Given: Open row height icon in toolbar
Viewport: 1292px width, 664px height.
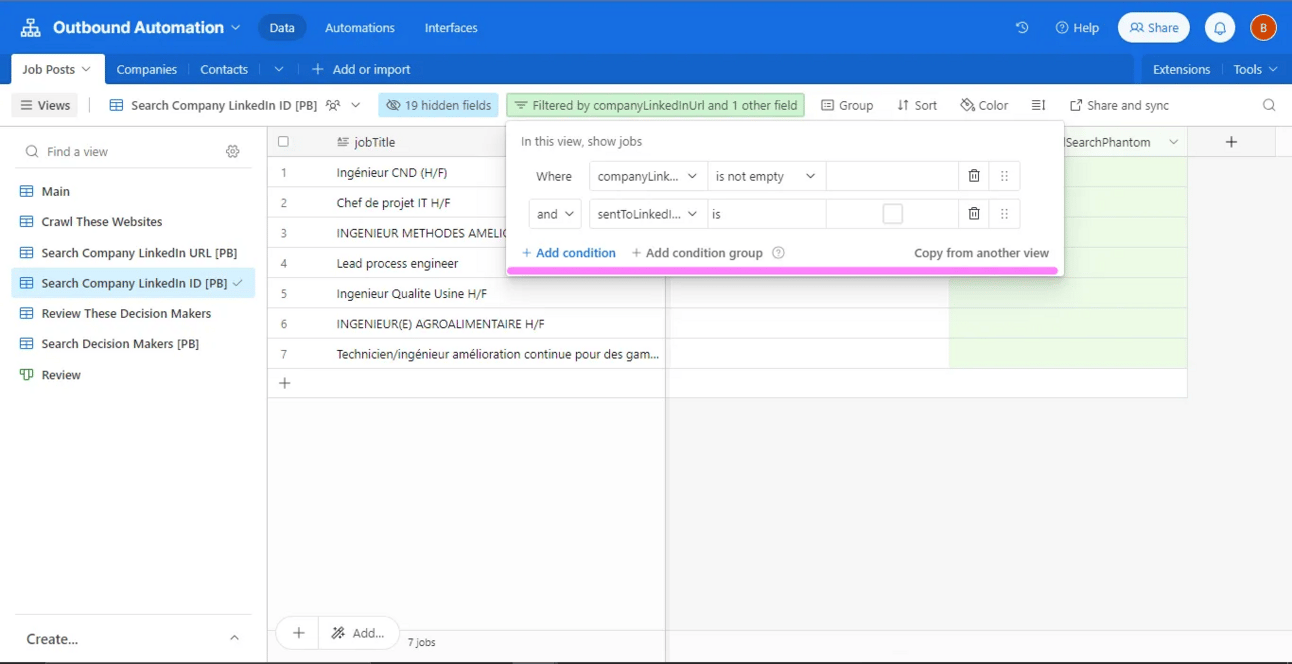Looking at the screenshot, I should point(1038,105).
